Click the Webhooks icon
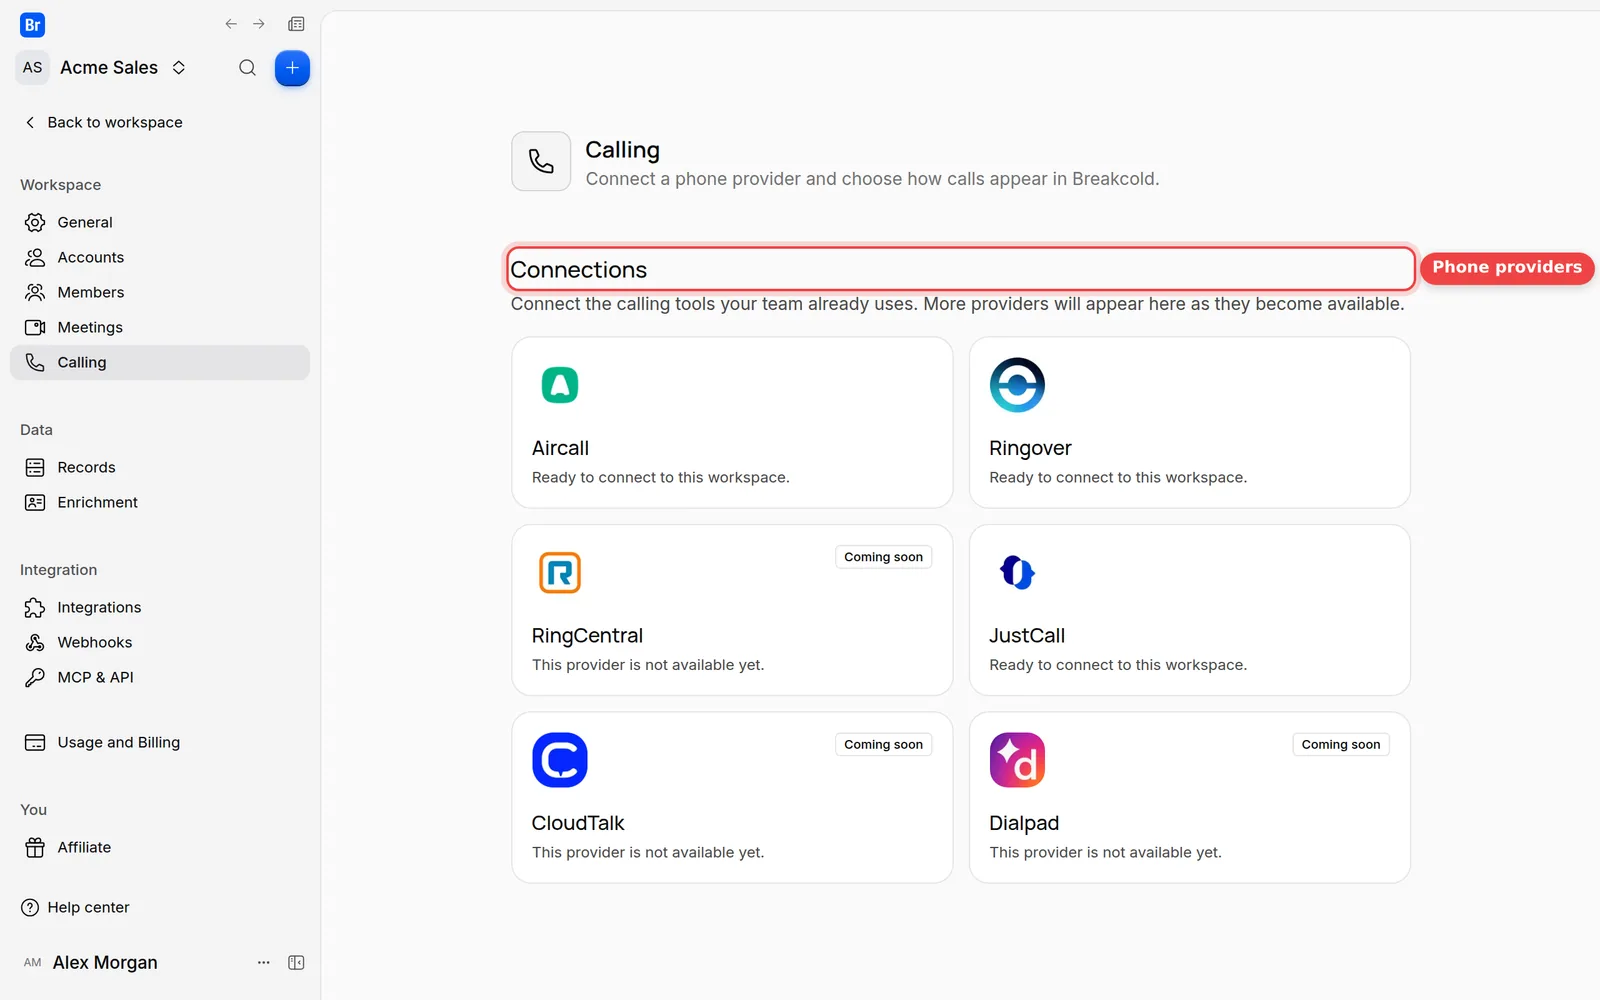The height and width of the screenshot is (1000, 1600). click(35, 642)
